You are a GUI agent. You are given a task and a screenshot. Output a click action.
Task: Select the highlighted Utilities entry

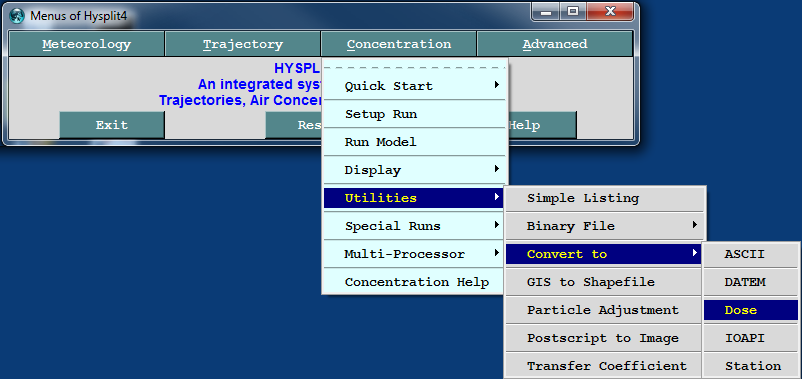click(415, 198)
